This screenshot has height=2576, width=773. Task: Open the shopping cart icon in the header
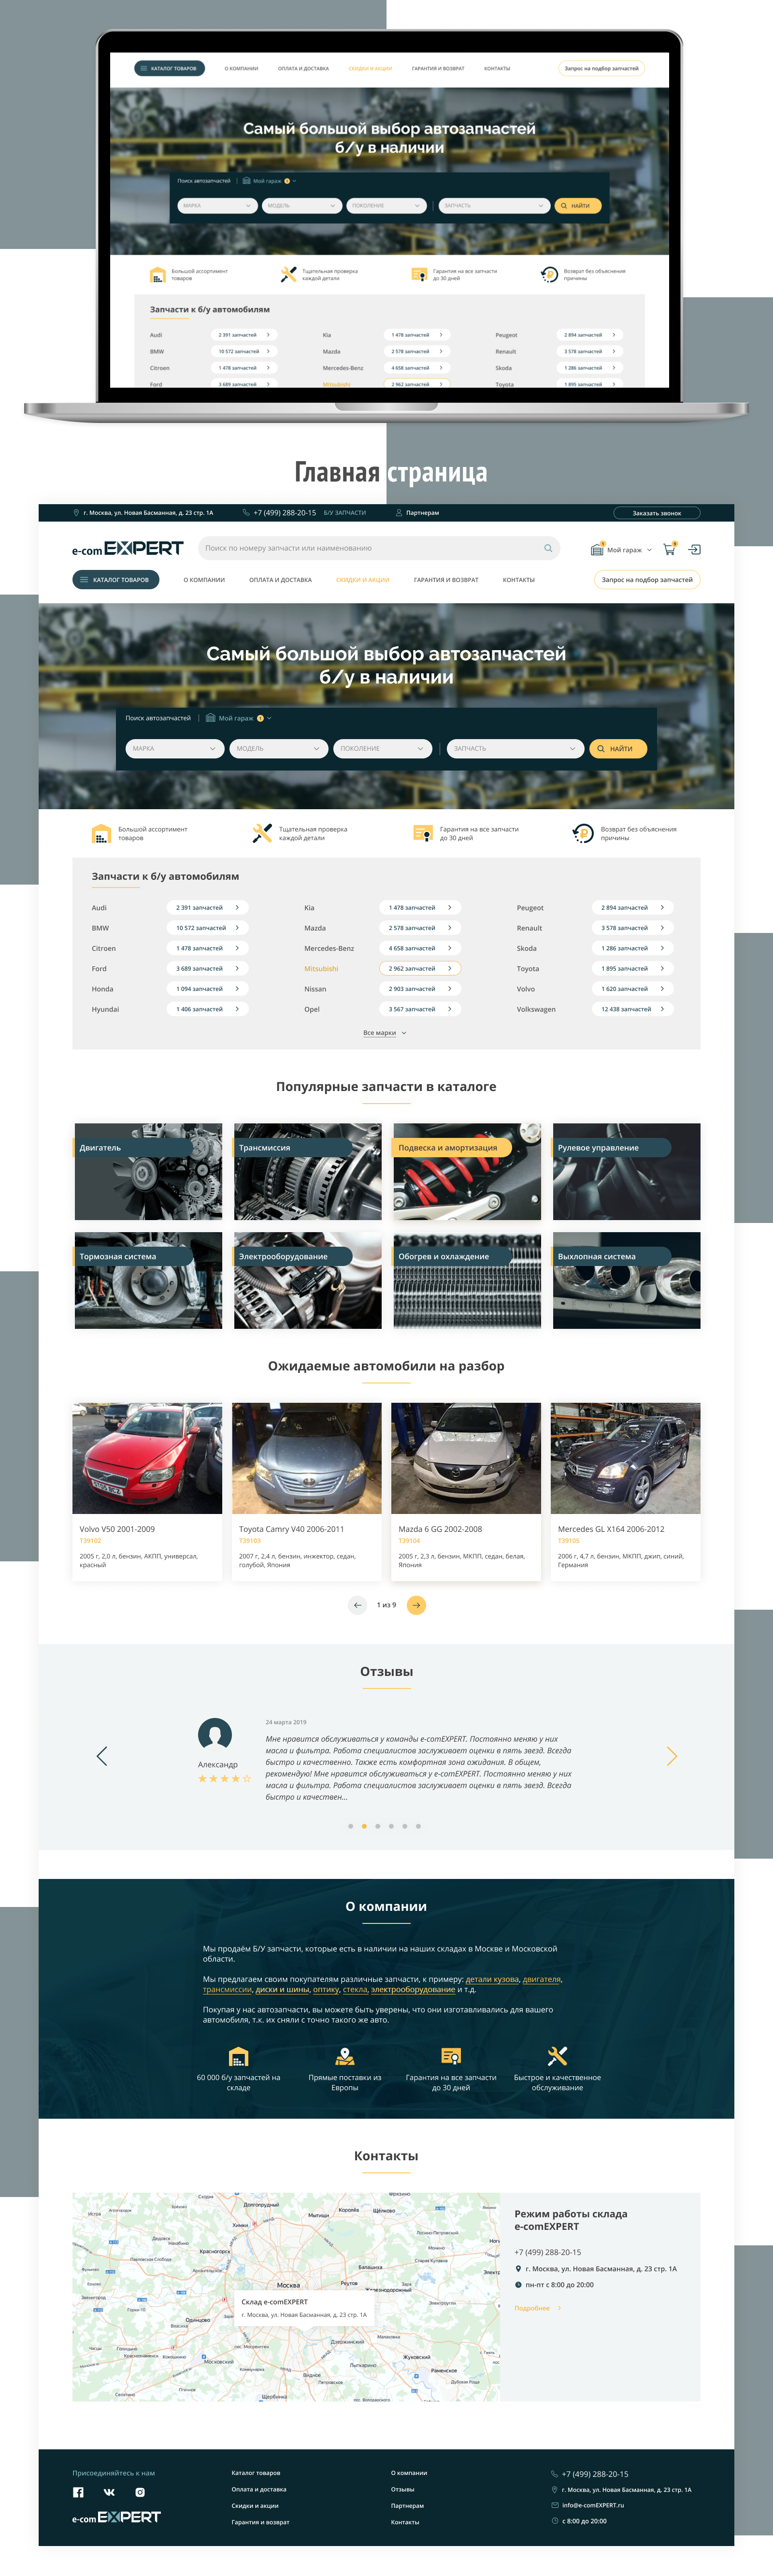[x=669, y=549]
